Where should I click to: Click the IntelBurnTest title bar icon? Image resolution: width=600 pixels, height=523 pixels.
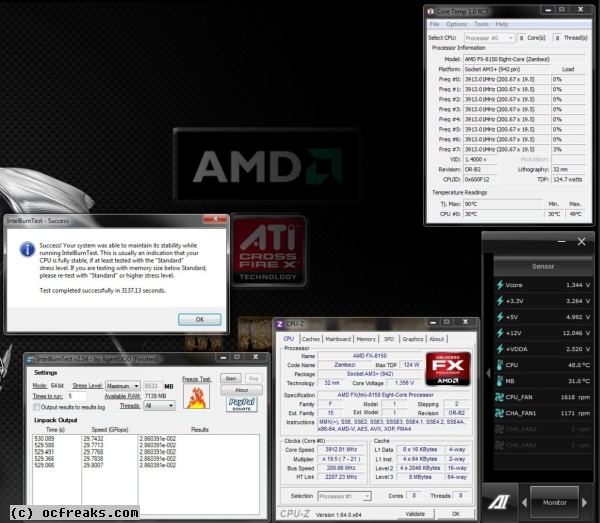click(31, 359)
